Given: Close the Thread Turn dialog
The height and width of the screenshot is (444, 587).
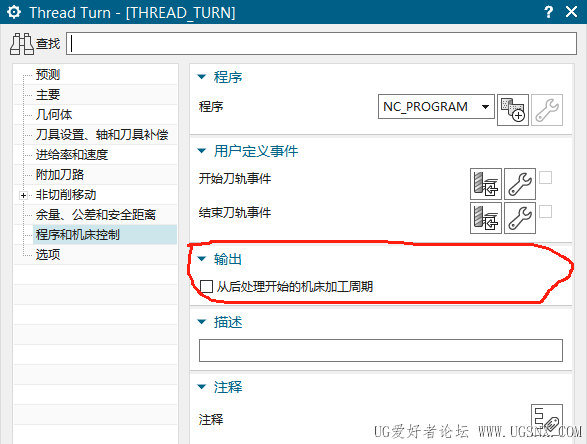Looking at the screenshot, I should [571, 12].
